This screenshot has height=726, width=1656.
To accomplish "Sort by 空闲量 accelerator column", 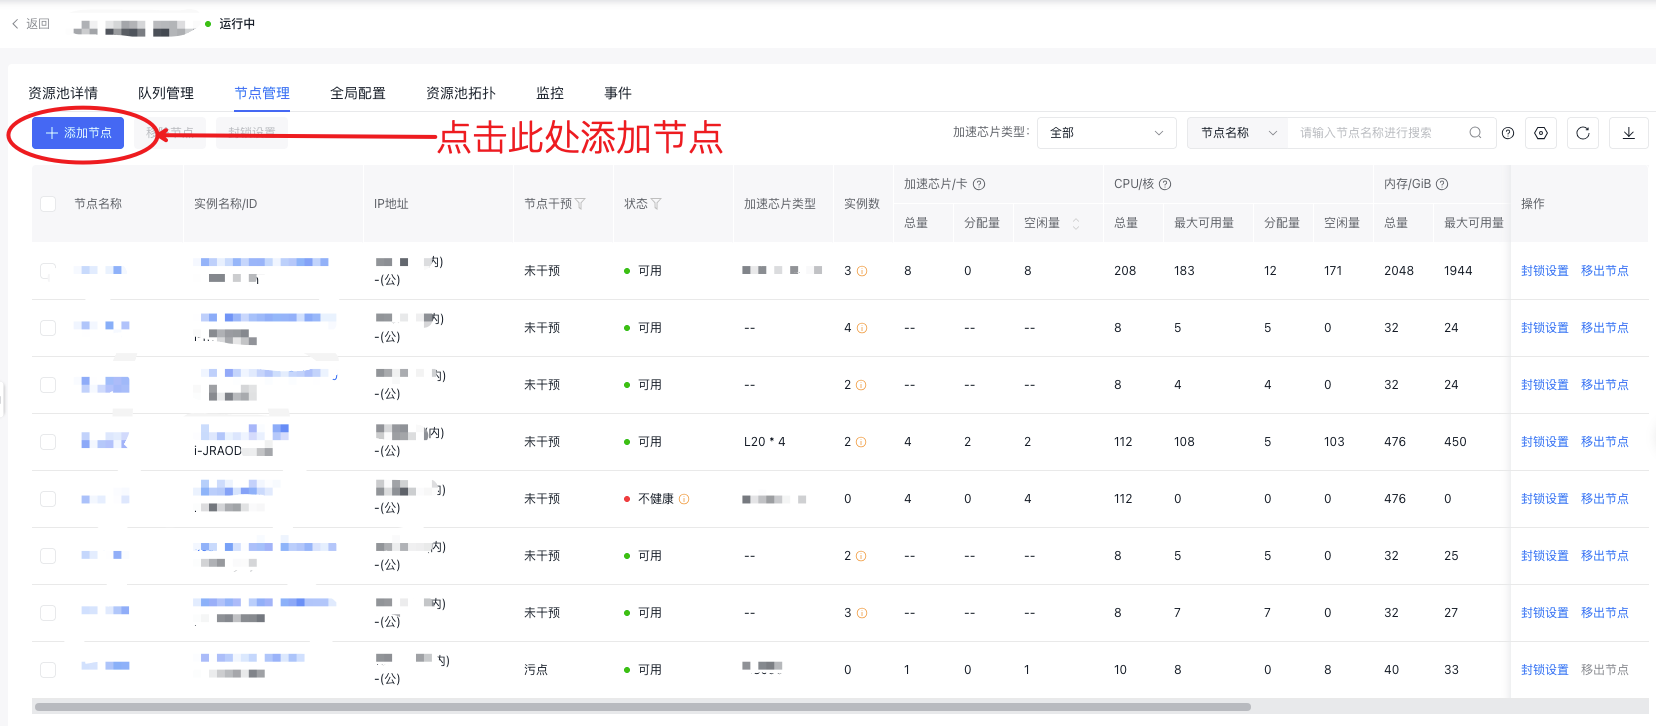I will pos(1076,223).
